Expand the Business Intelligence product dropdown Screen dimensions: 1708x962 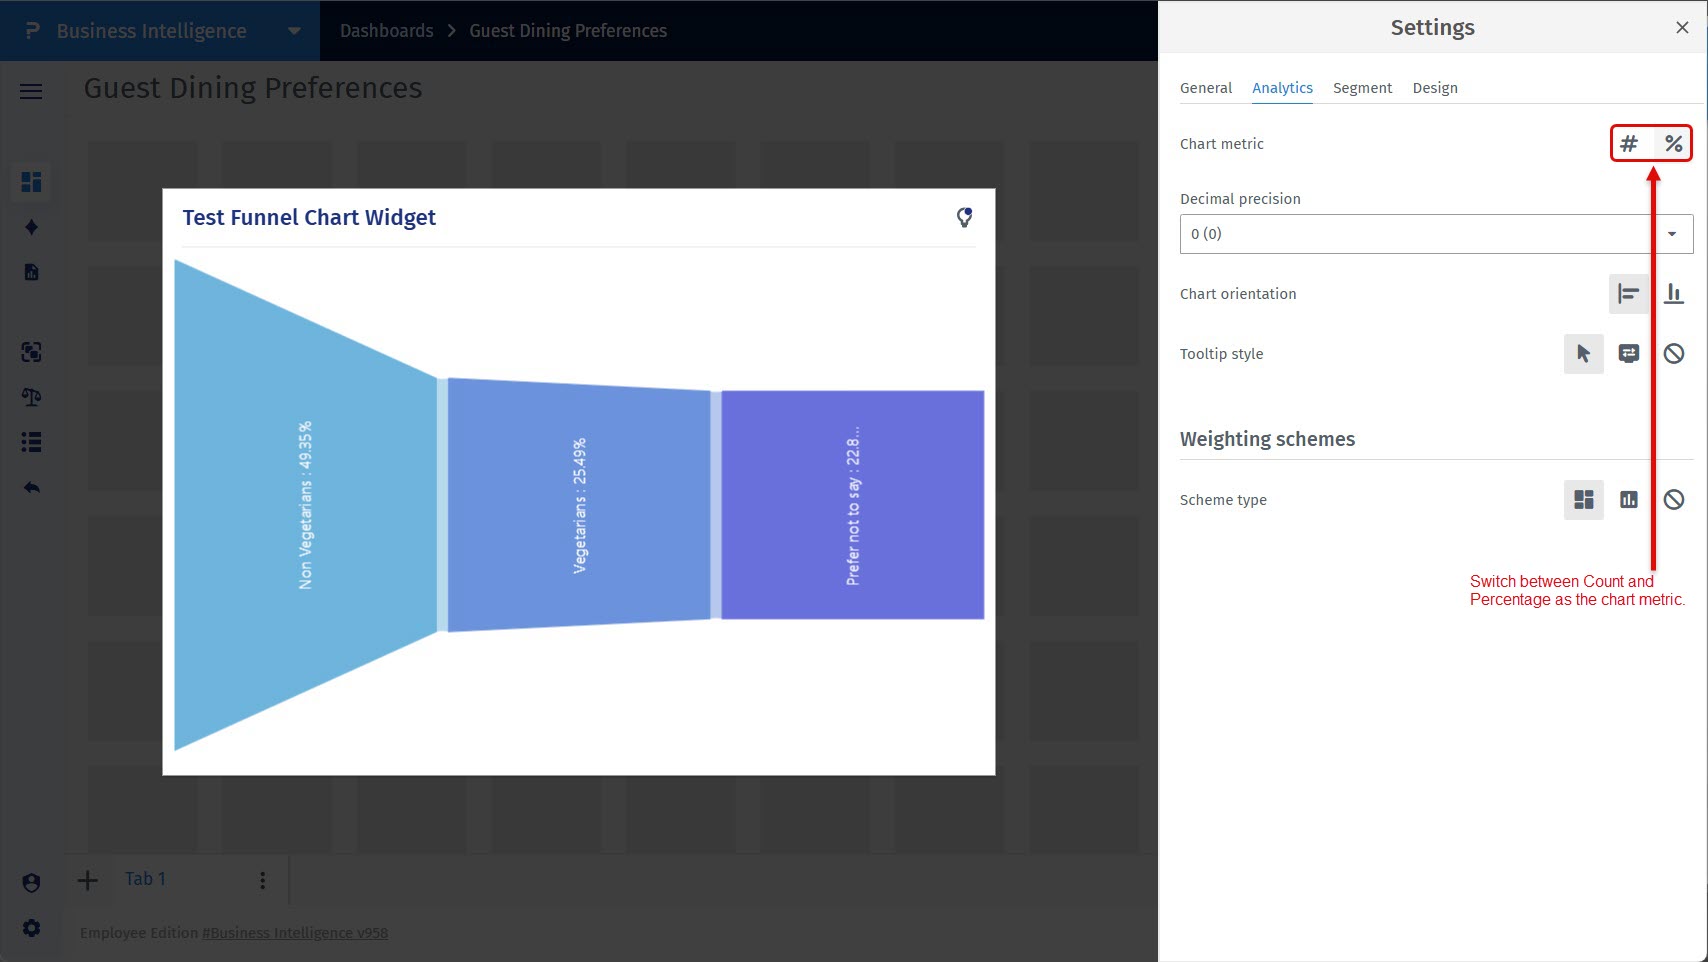tap(294, 31)
